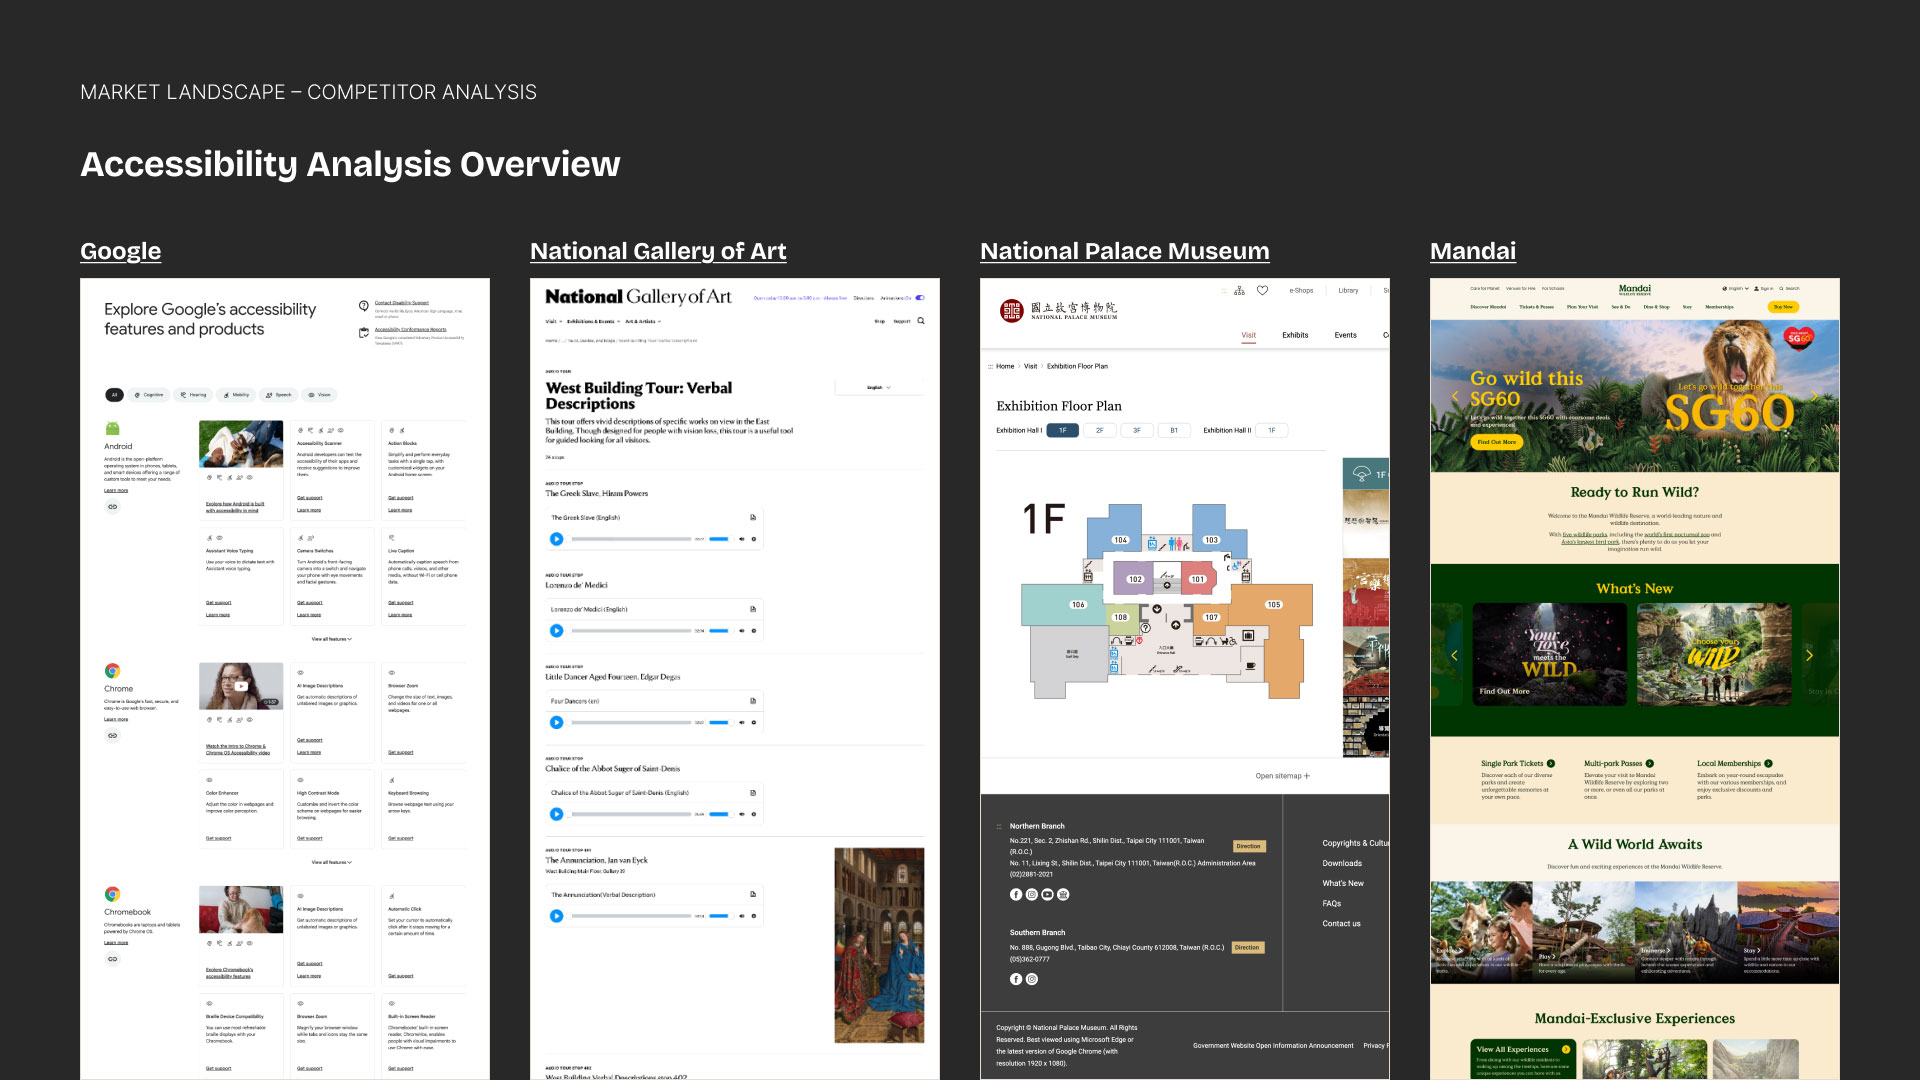Select the Speech filter chip
This screenshot has height=1080, width=1920.
pyautogui.click(x=279, y=395)
